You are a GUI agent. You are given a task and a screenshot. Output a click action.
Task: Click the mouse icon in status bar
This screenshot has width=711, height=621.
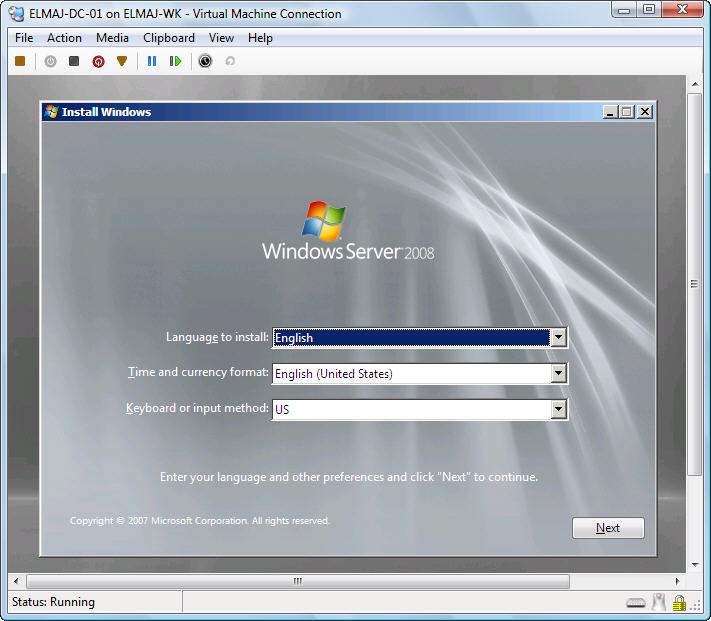click(658, 602)
